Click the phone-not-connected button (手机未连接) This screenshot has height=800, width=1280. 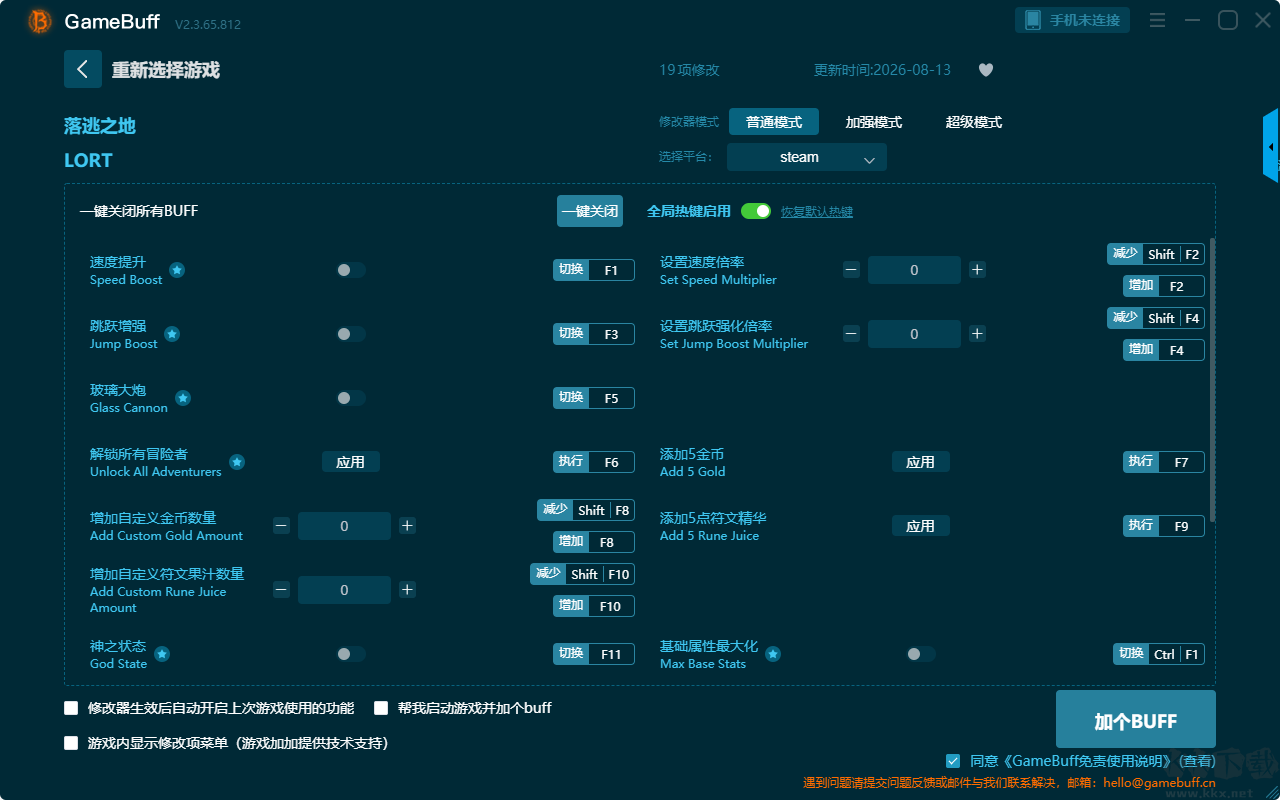(x=1073, y=20)
